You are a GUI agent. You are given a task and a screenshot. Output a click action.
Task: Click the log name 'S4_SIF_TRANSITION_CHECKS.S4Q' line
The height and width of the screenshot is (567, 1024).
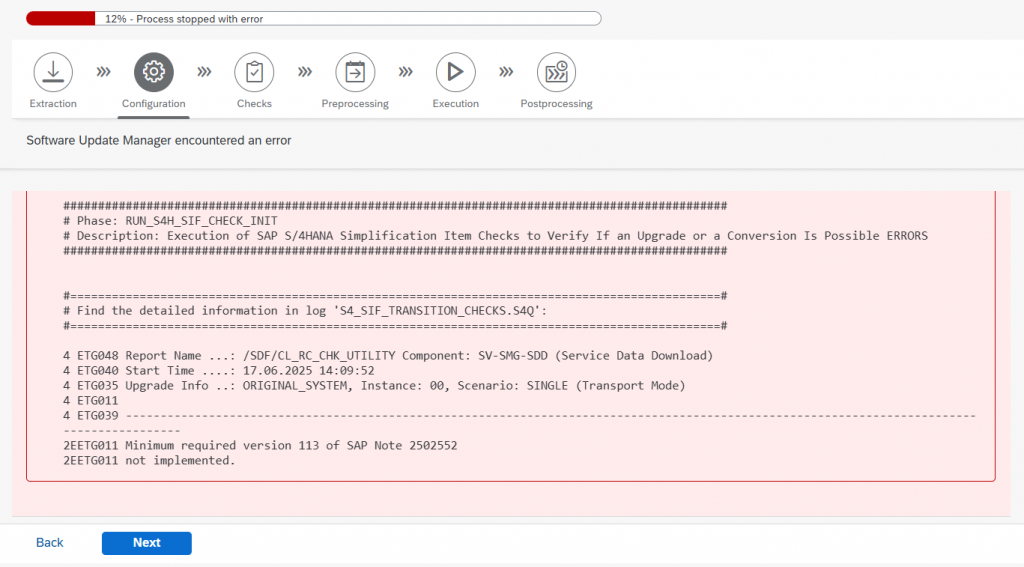point(305,311)
